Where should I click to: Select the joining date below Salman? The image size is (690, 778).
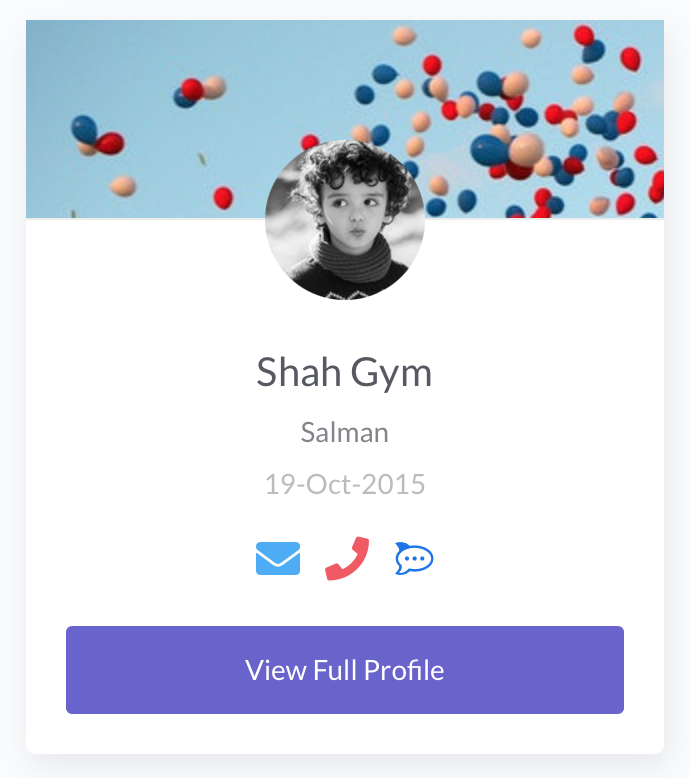pos(345,485)
